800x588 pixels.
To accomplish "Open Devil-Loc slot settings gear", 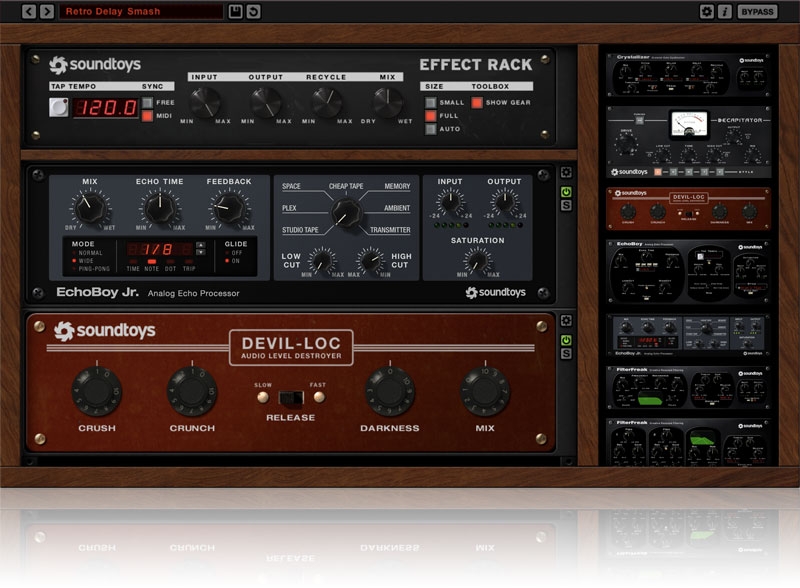I will 566,321.
